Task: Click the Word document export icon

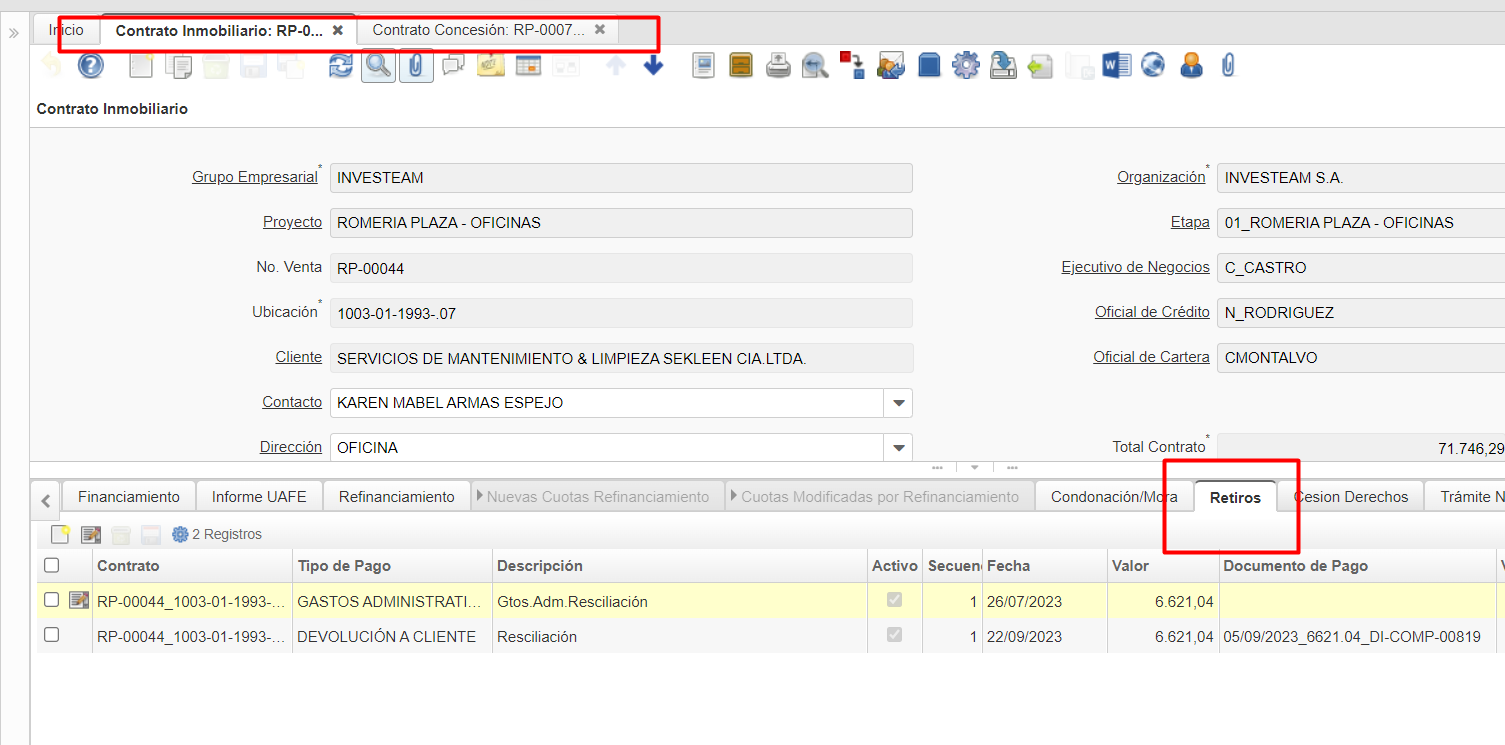Action: coord(1115,66)
